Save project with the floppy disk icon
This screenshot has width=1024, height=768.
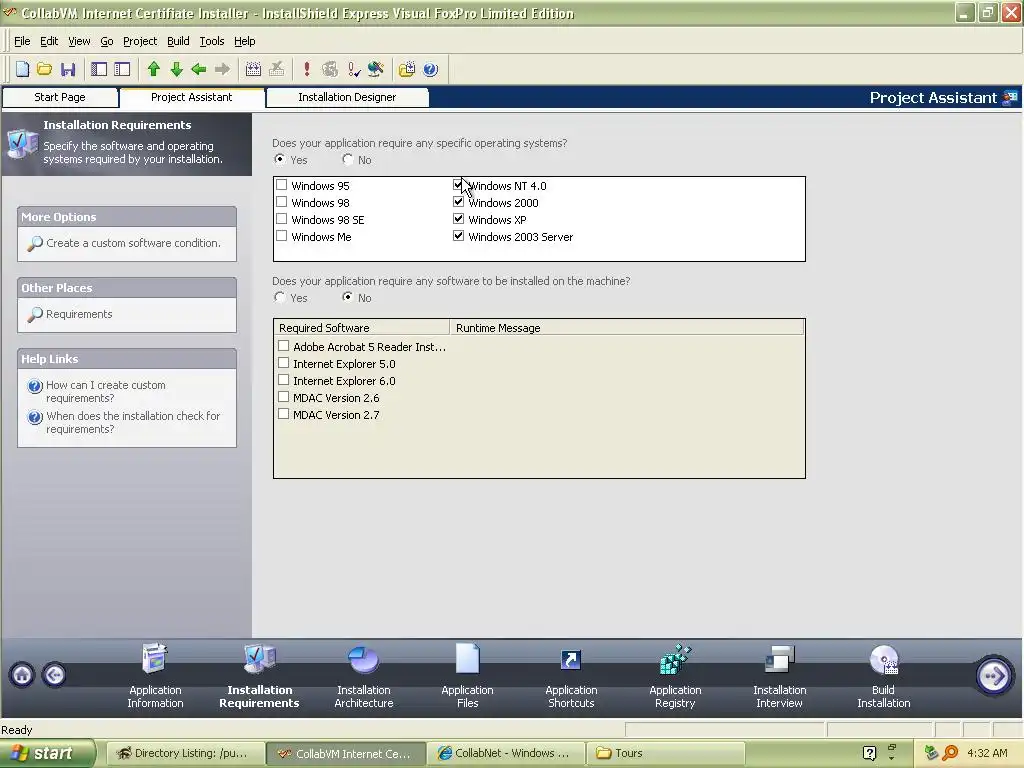pos(68,69)
